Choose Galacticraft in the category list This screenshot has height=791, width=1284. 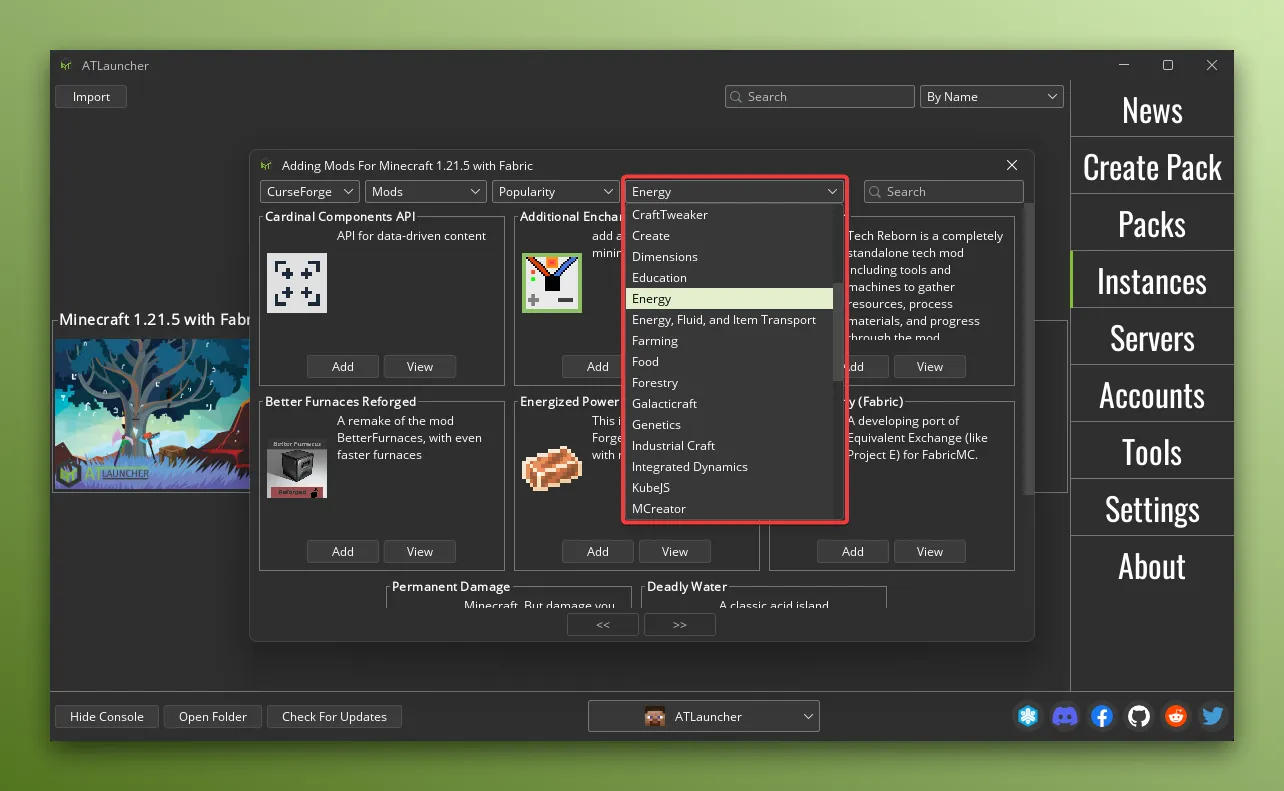pyautogui.click(x=664, y=404)
